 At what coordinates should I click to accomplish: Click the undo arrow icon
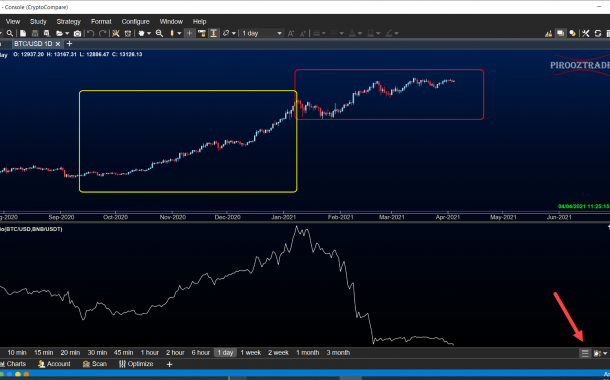(90, 33)
